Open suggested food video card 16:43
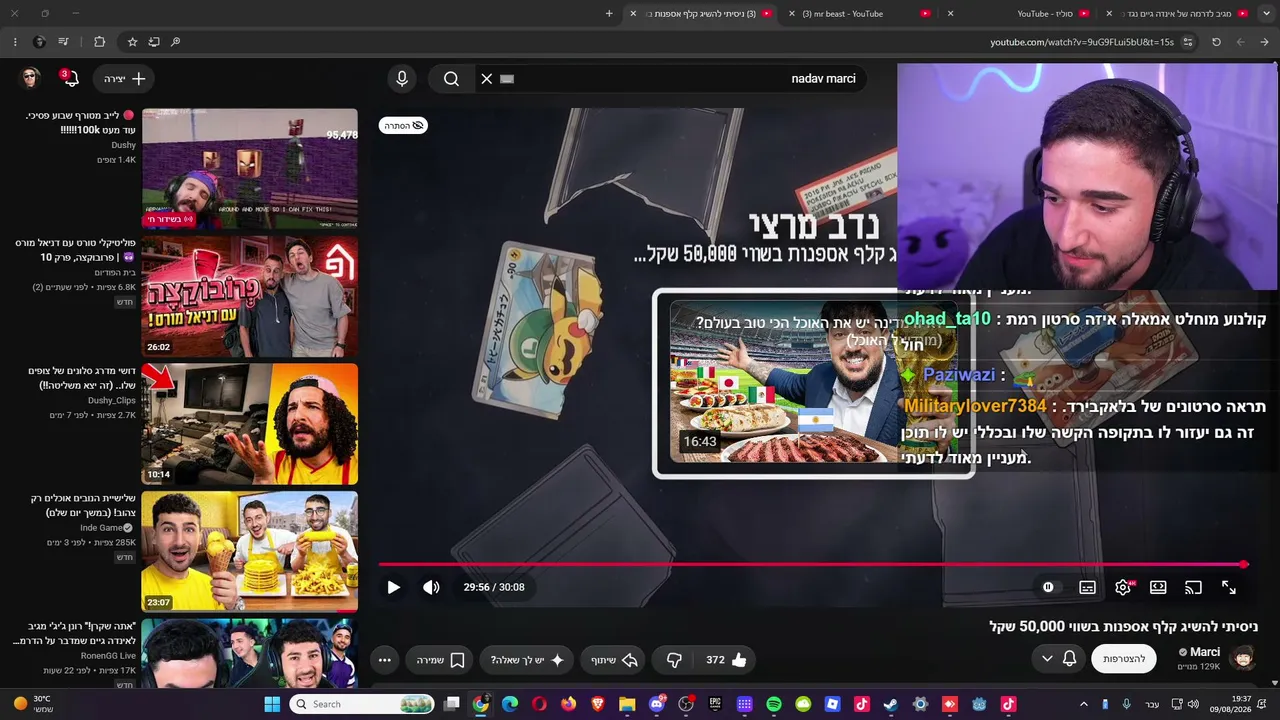 (813, 383)
